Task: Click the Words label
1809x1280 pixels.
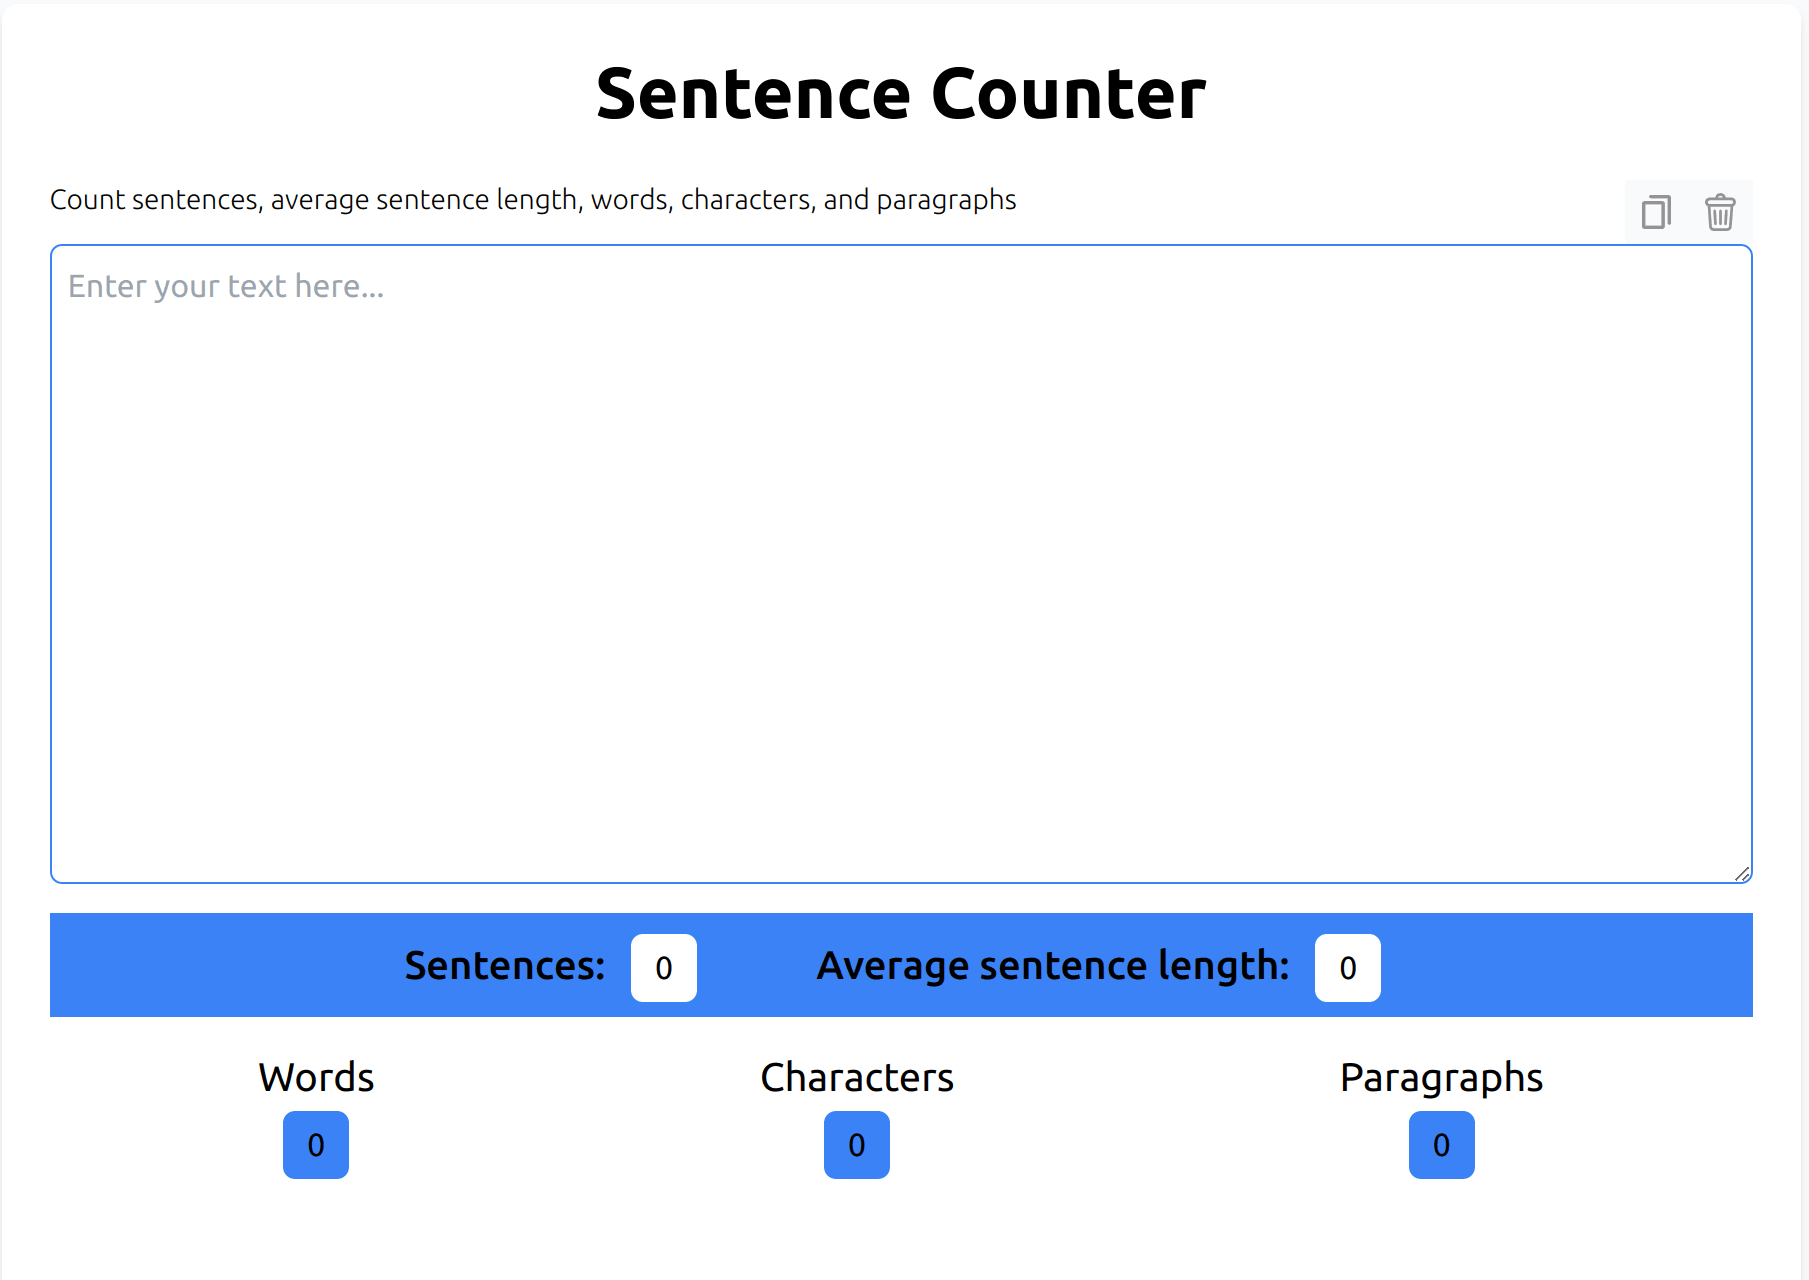Action: tap(316, 1078)
